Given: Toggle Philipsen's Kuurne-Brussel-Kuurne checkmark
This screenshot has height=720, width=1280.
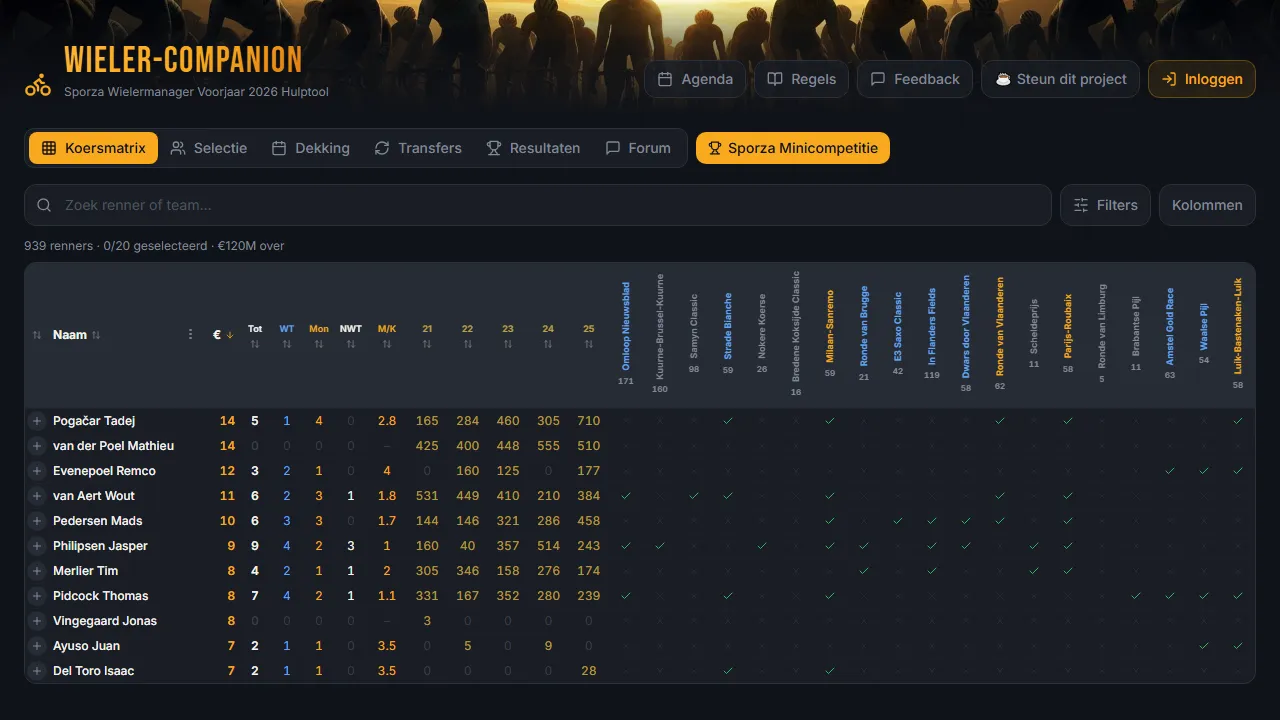Looking at the screenshot, I should point(660,545).
